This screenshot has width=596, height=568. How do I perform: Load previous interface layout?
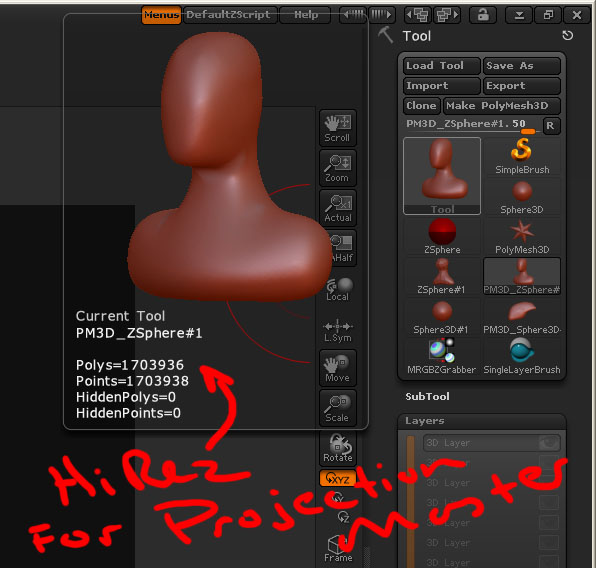click(x=418, y=15)
